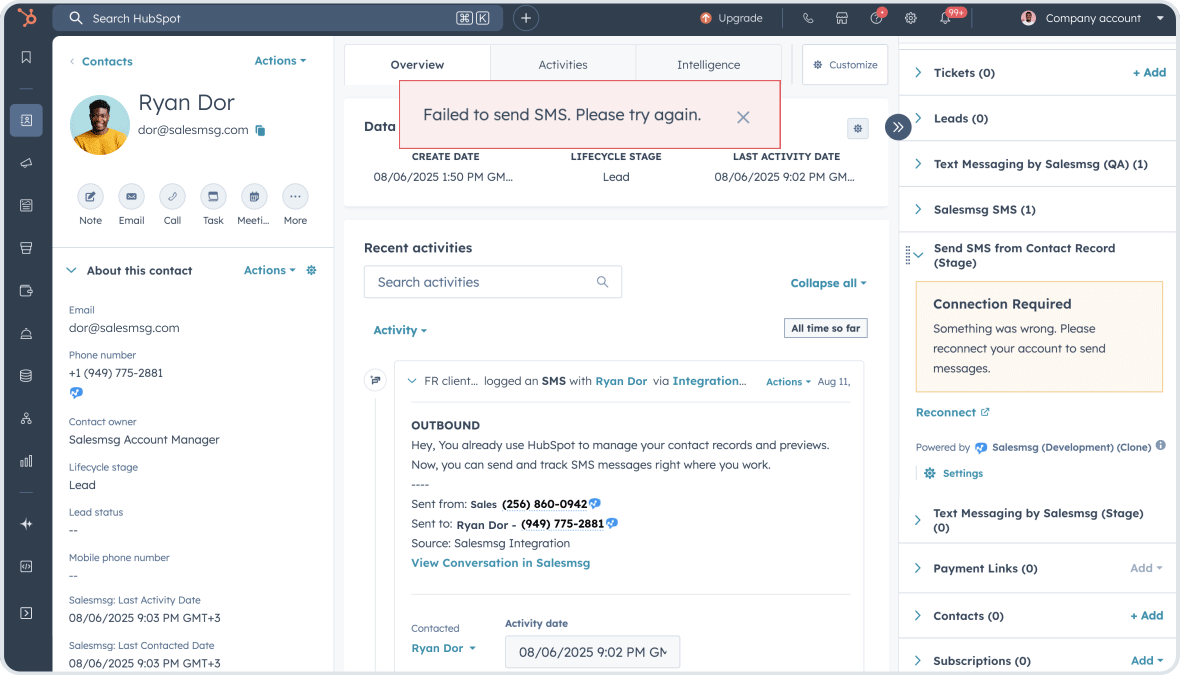Collapse the logged SMS activity chevron
The width and height of the screenshot is (1180, 676).
tap(412, 381)
